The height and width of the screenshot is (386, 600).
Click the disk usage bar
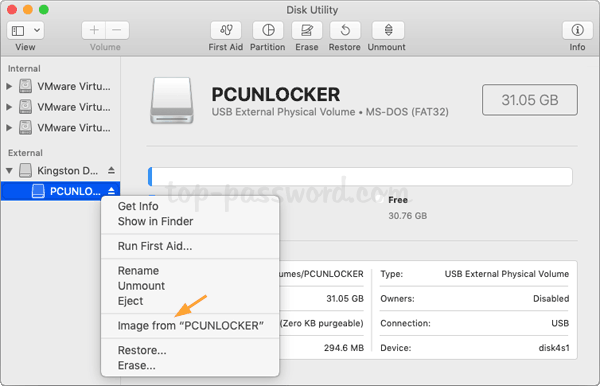360,177
